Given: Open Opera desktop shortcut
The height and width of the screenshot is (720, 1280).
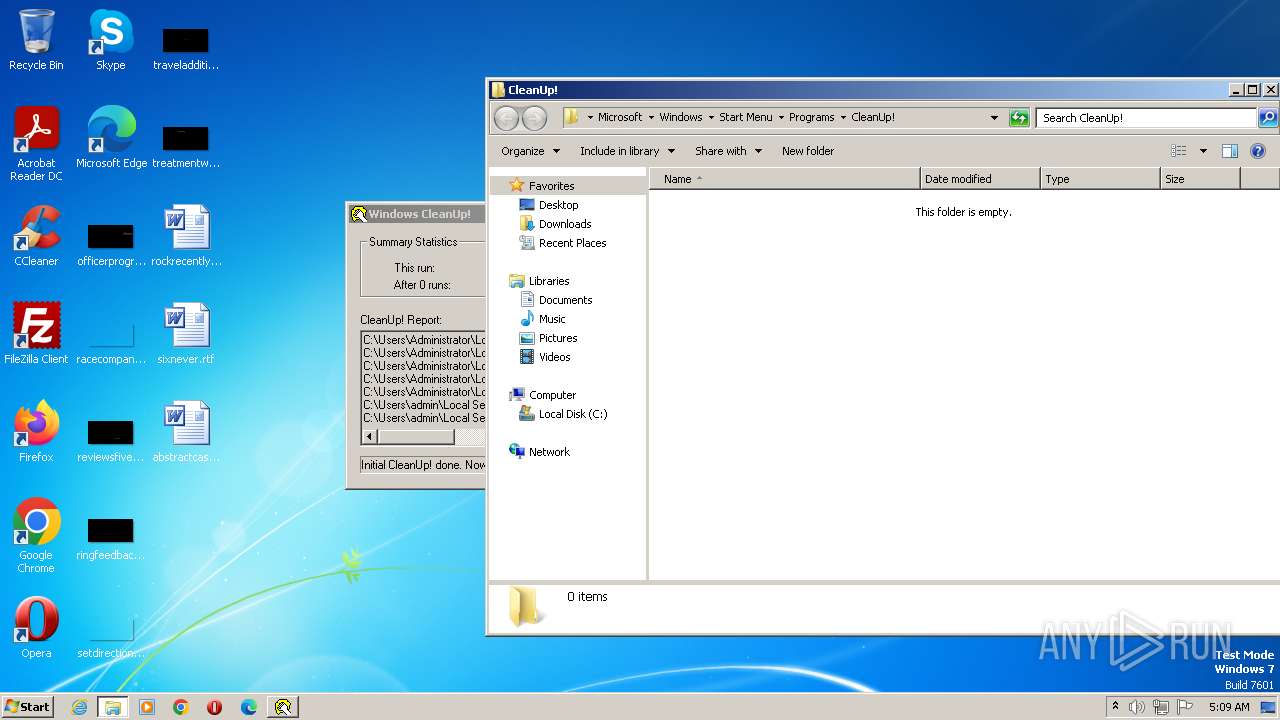Looking at the screenshot, I should click(x=36, y=628).
